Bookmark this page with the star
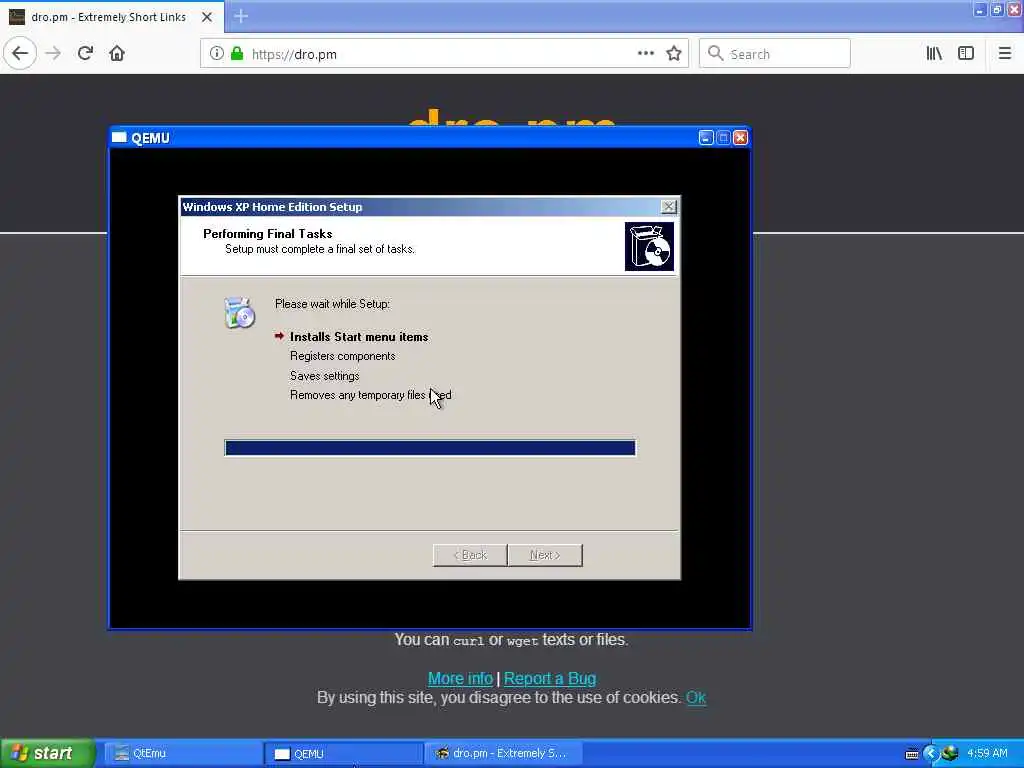 tap(674, 54)
